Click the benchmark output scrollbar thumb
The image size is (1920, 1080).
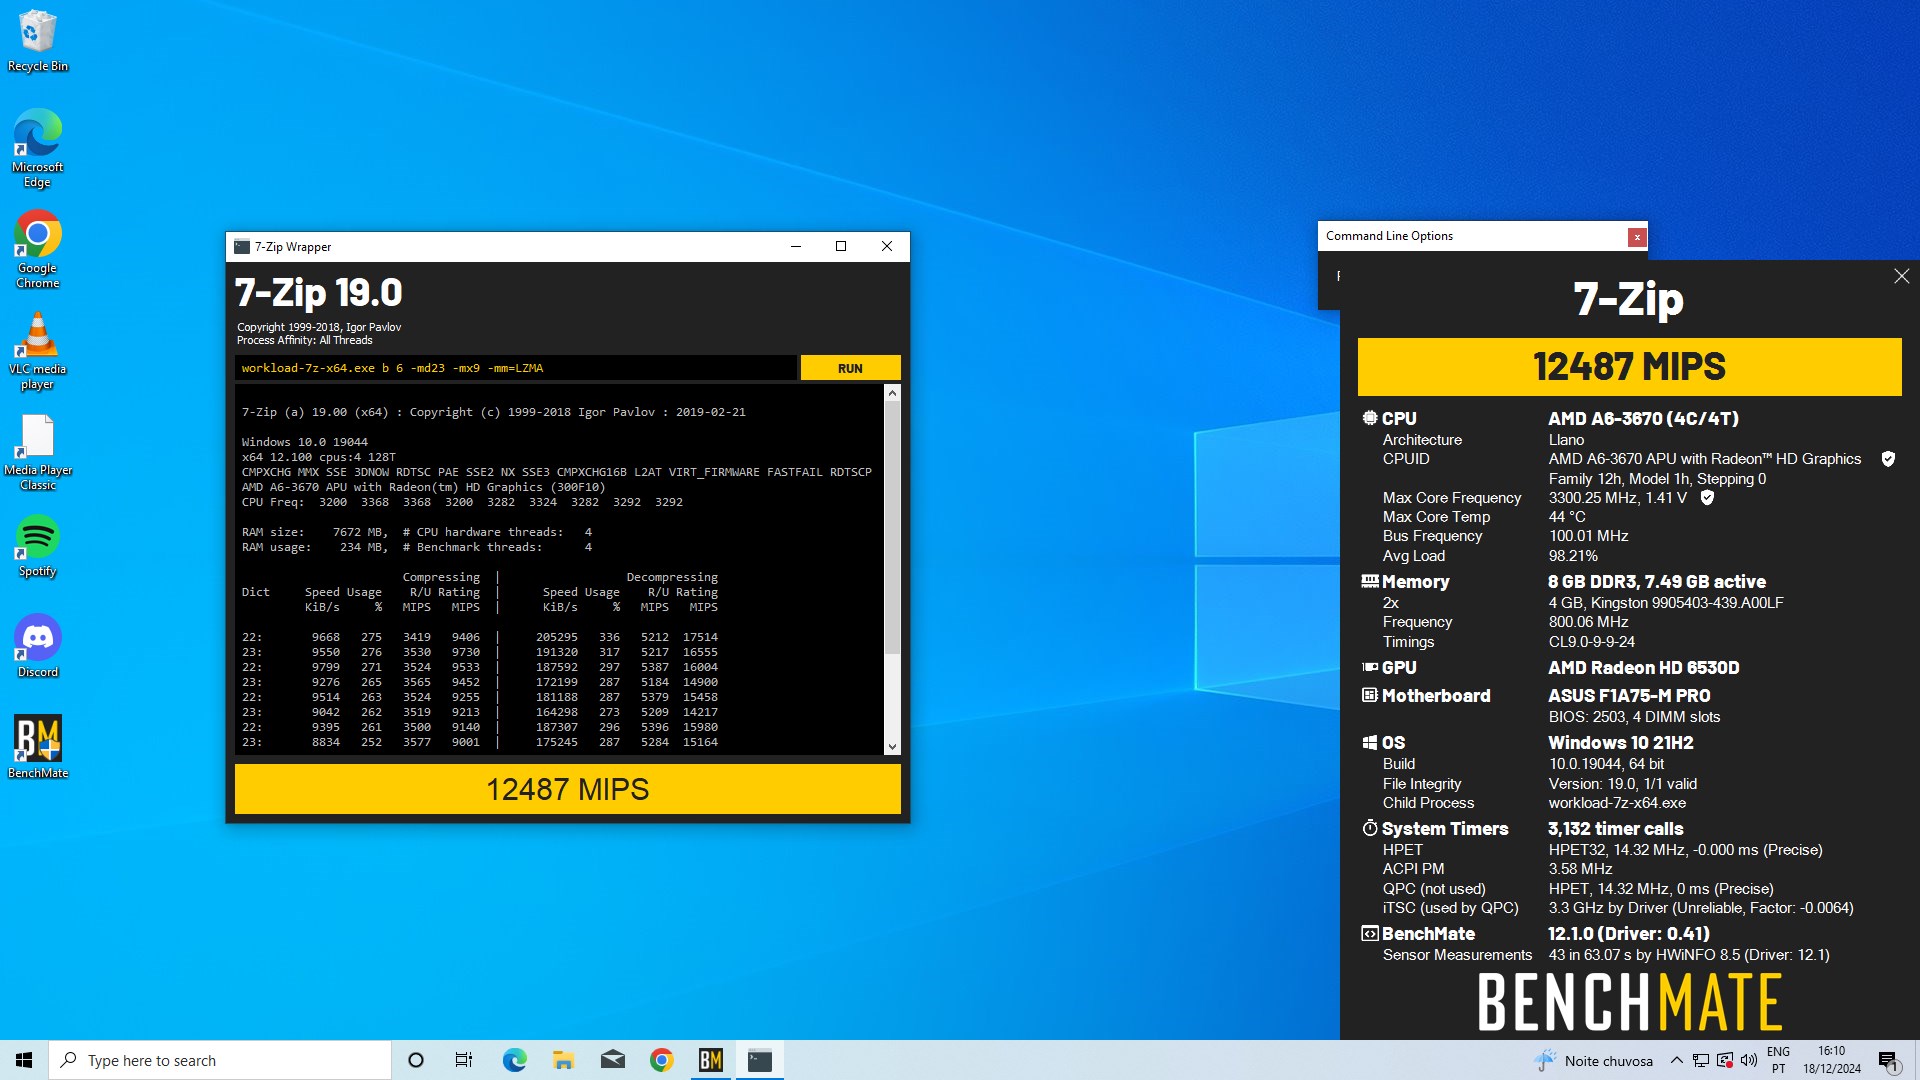(892, 528)
